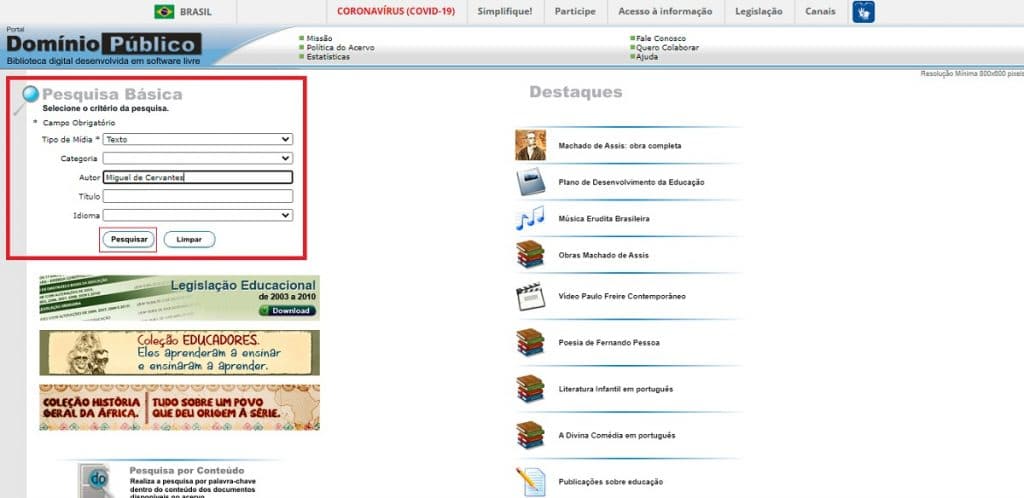Open the Política do Acervo link
Image resolution: width=1024 pixels, height=498 pixels.
click(340, 48)
